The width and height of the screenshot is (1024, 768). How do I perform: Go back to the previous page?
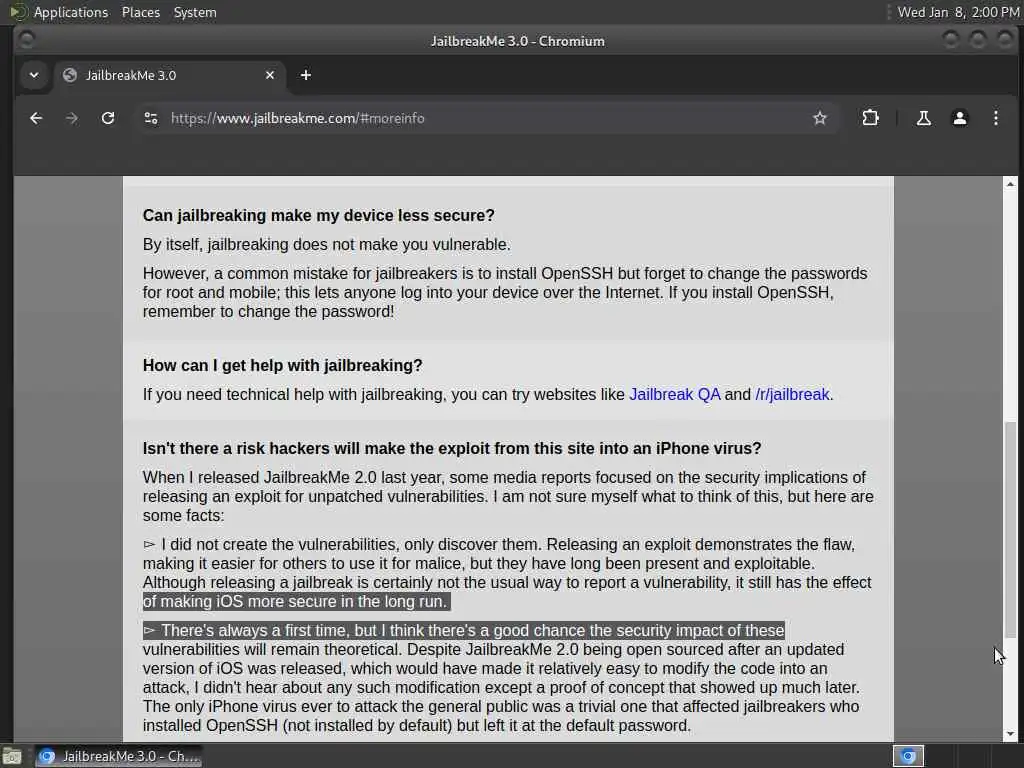36,118
